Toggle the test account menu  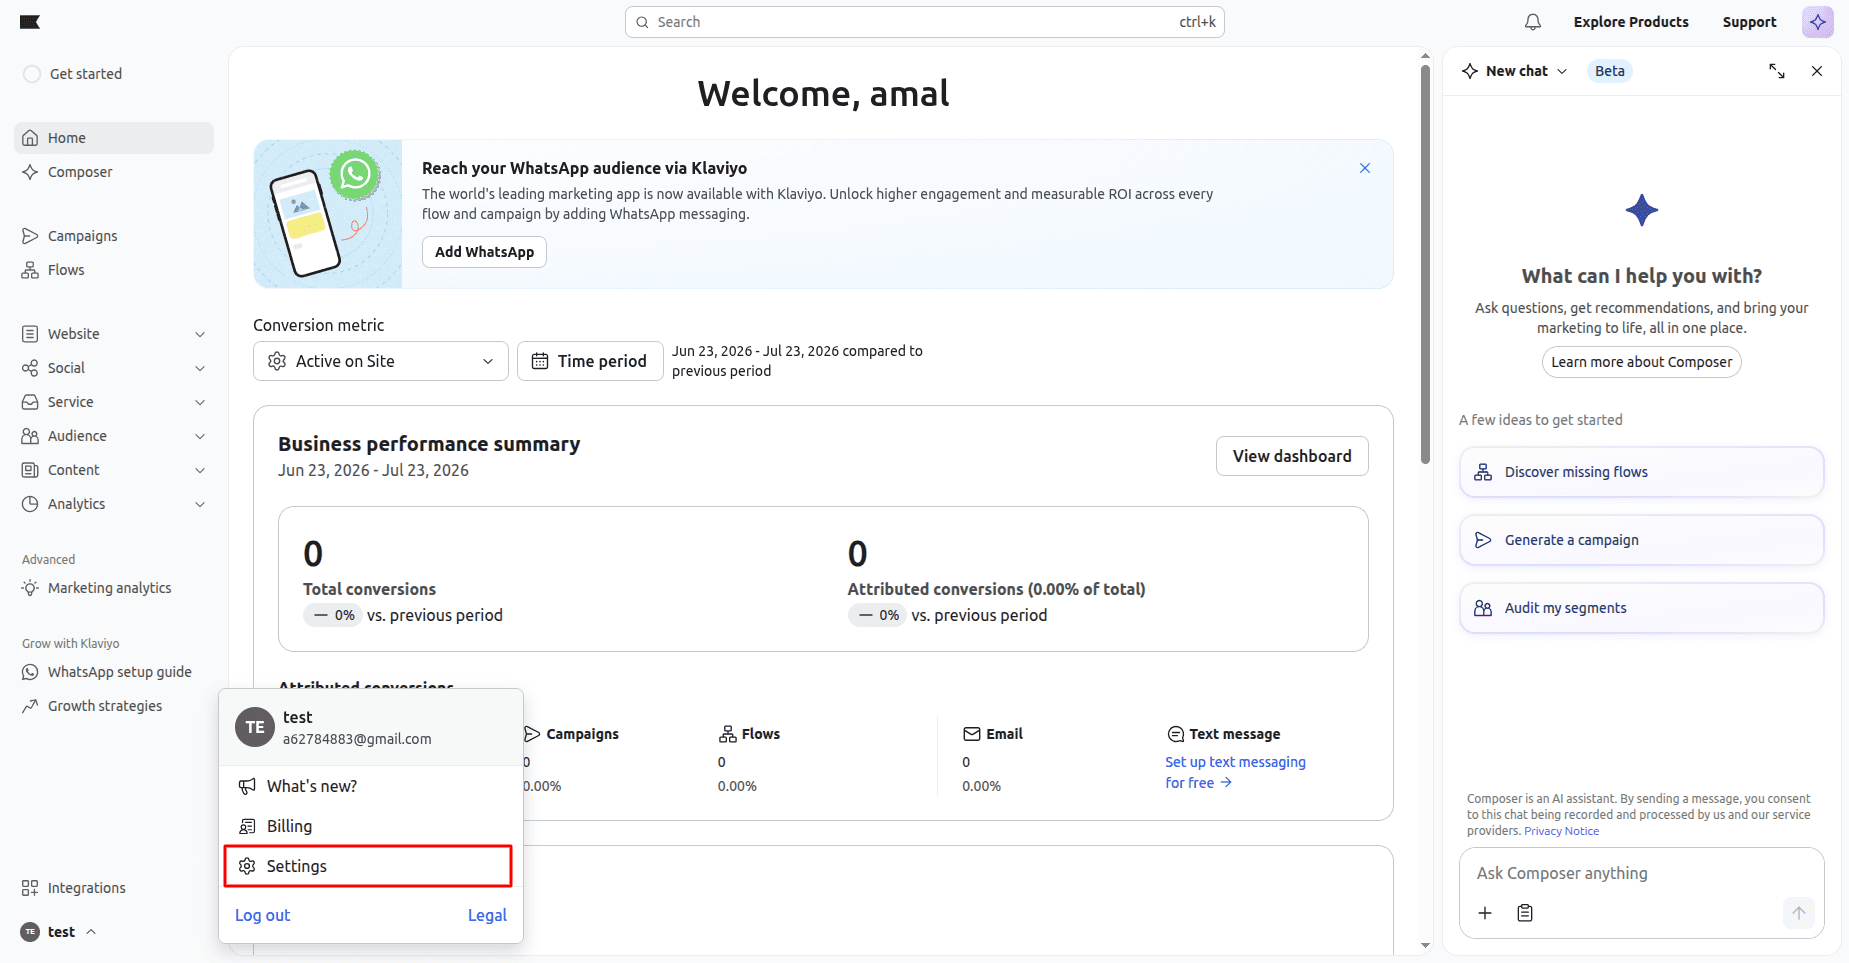(59, 932)
